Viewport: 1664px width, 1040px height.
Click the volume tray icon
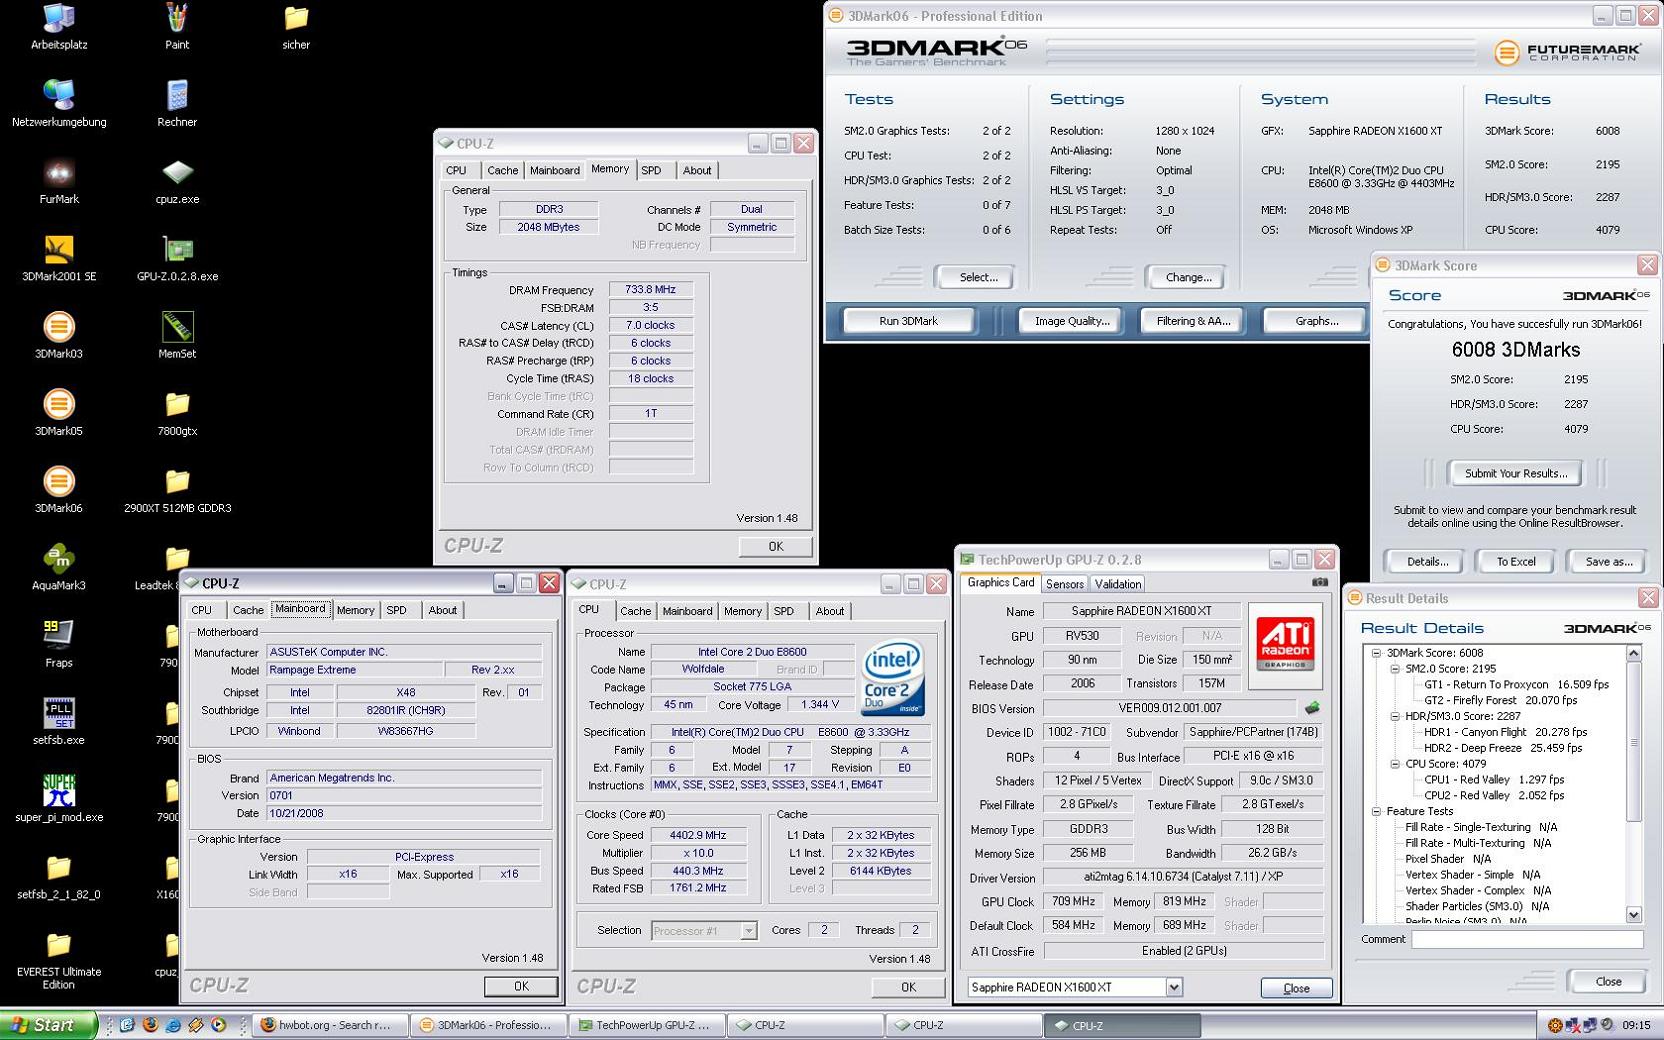point(1606,1025)
